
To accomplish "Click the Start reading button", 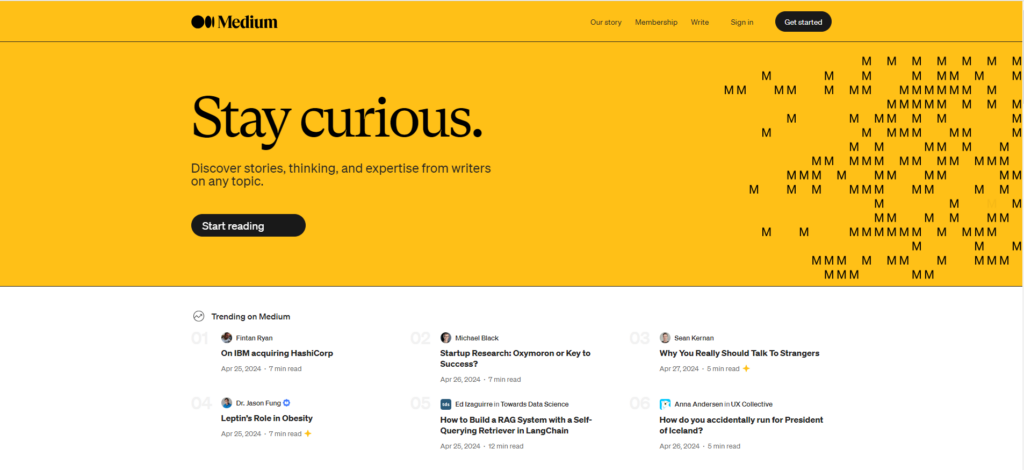I will [x=248, y=226].
